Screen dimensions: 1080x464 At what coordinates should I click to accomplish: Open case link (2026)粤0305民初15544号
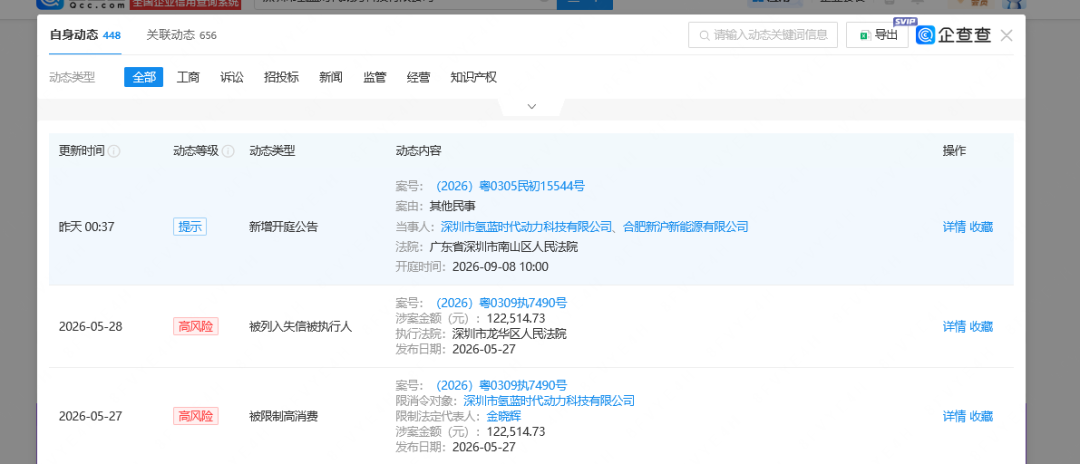[x=510, y=186]
